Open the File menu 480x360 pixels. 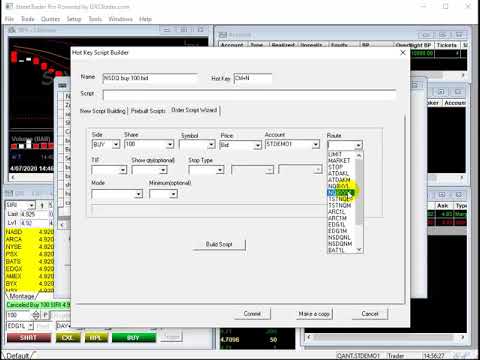(x=9, y=19)
